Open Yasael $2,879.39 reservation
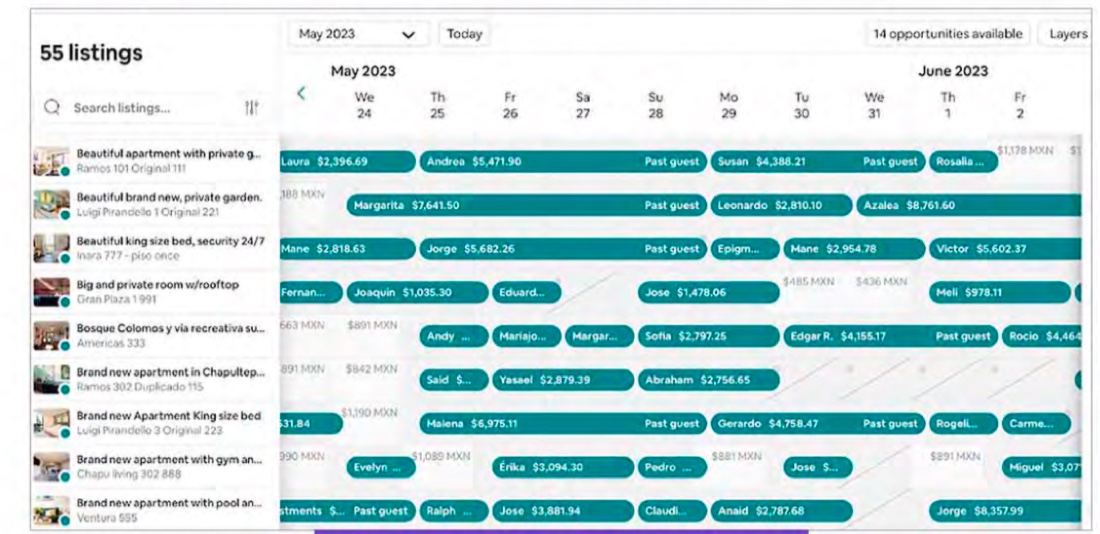The height and width of the screenshot is (534, 1100). click(563, 380)
